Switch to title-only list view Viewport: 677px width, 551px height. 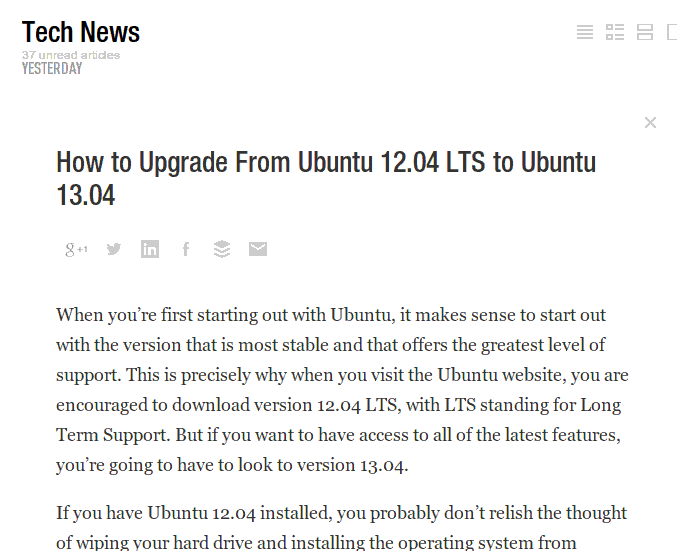[585, 32]
